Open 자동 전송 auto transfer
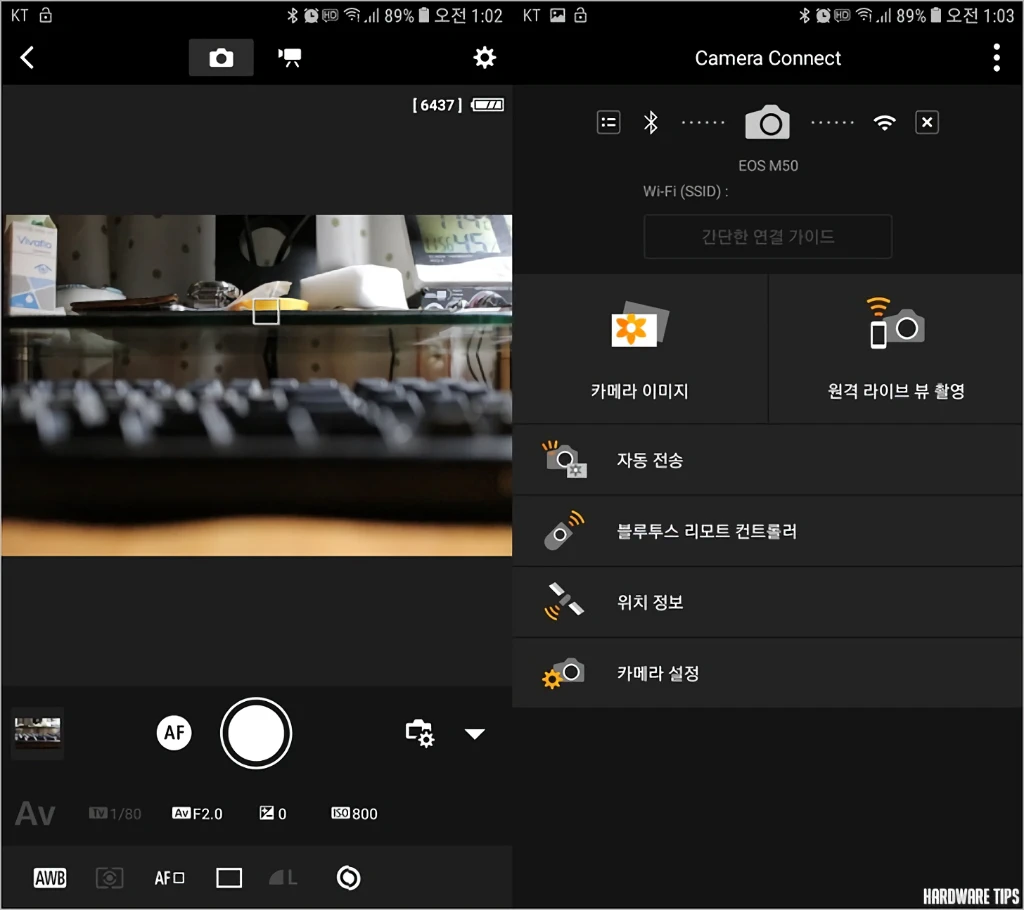This screenshot has width=1024, height=910. [768, 460]
